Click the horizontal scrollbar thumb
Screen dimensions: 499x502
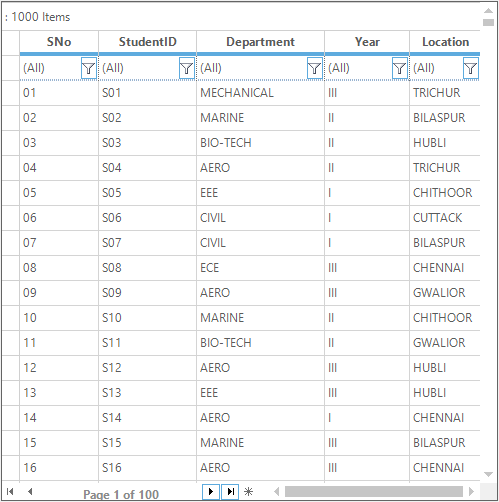click(x=374, y=491)
